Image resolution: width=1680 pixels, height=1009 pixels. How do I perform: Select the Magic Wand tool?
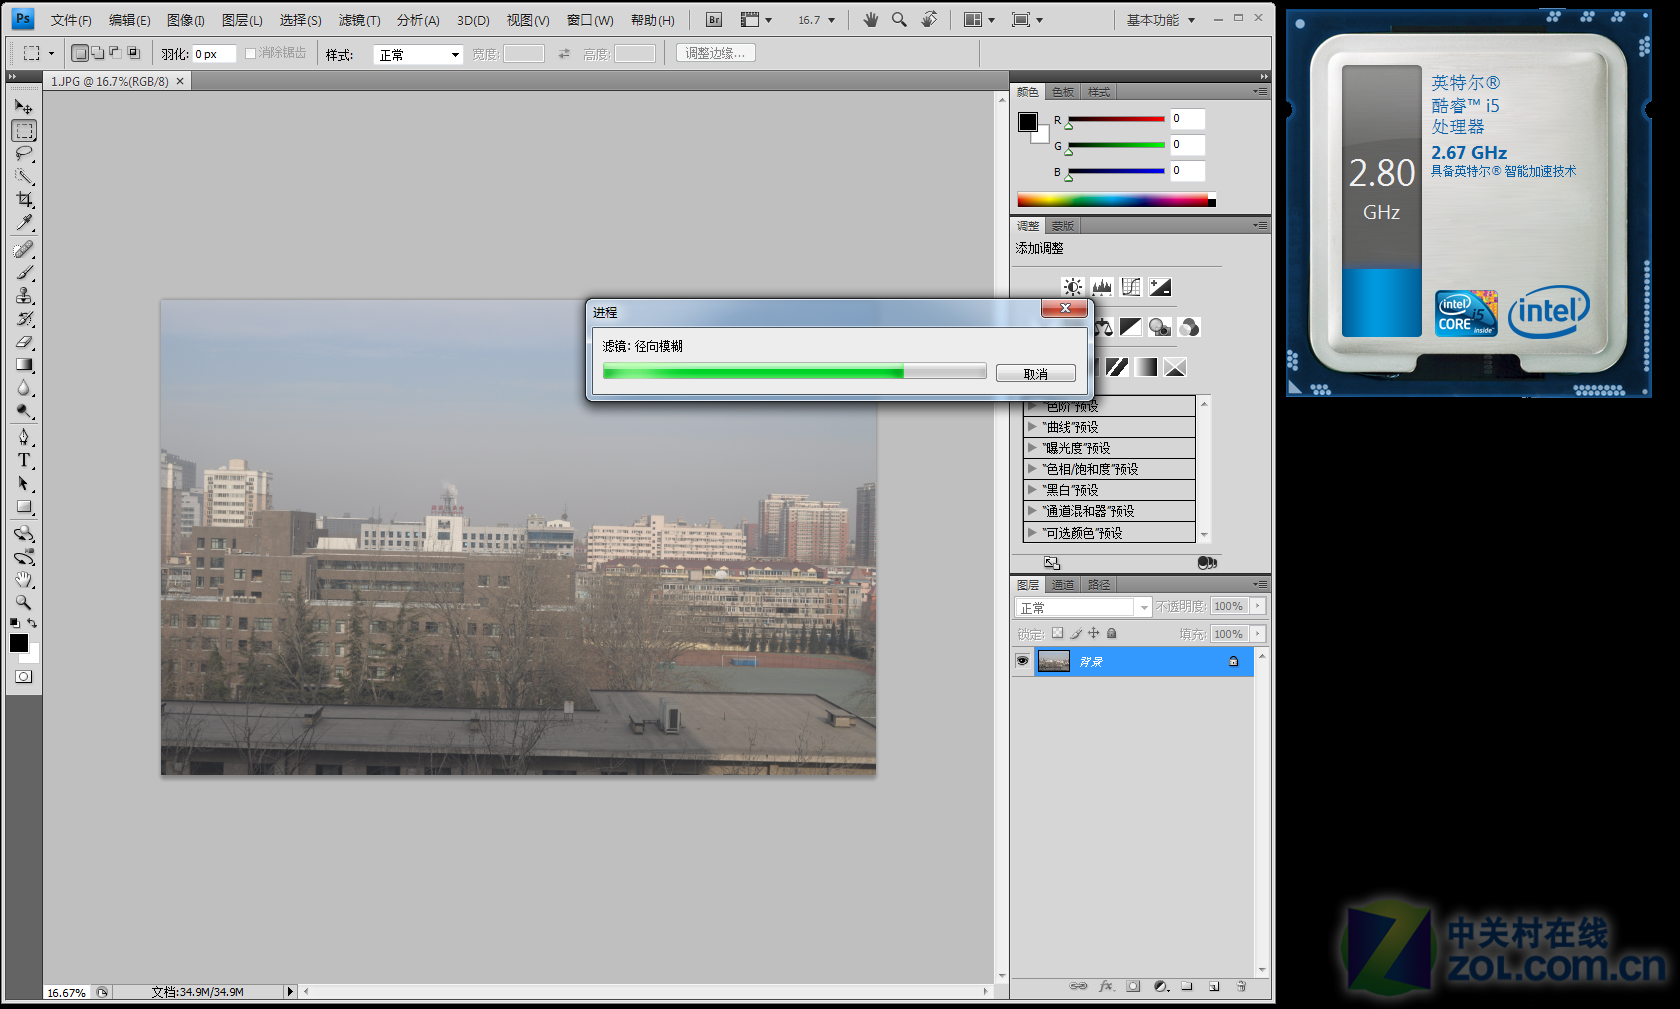[24, 177]
